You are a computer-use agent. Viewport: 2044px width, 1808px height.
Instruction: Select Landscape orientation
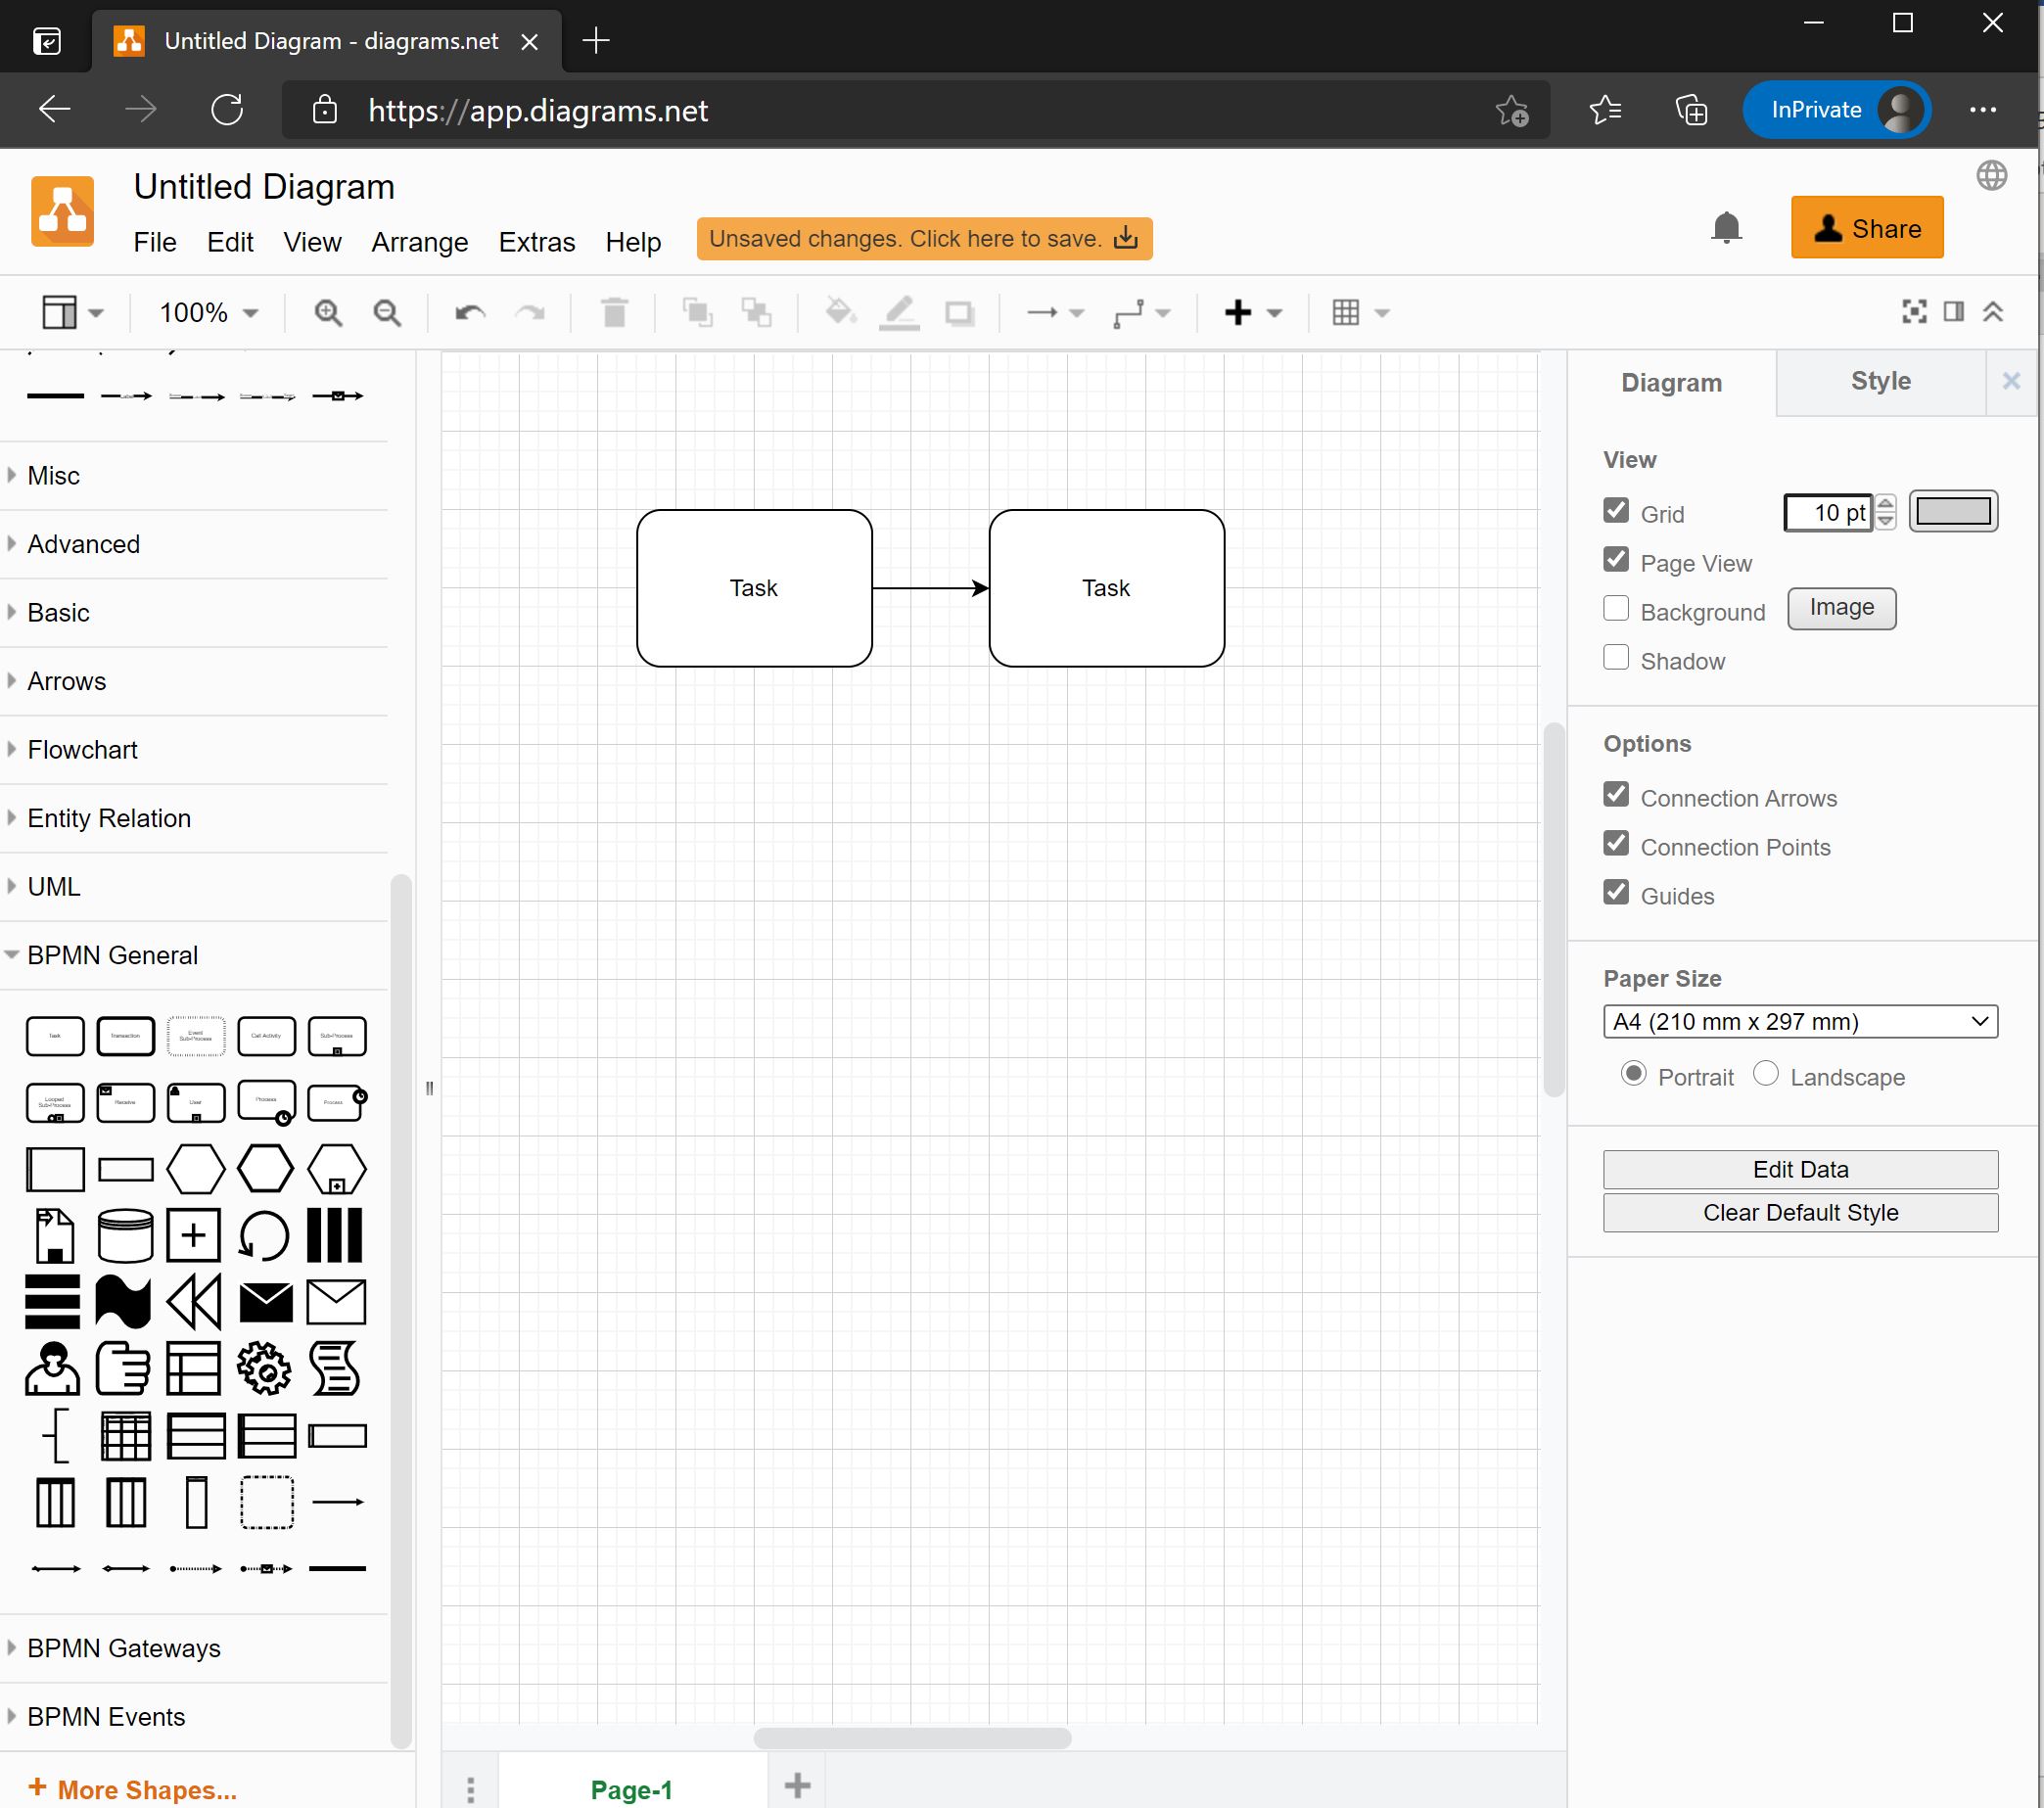click(x=1766, y=1073)
